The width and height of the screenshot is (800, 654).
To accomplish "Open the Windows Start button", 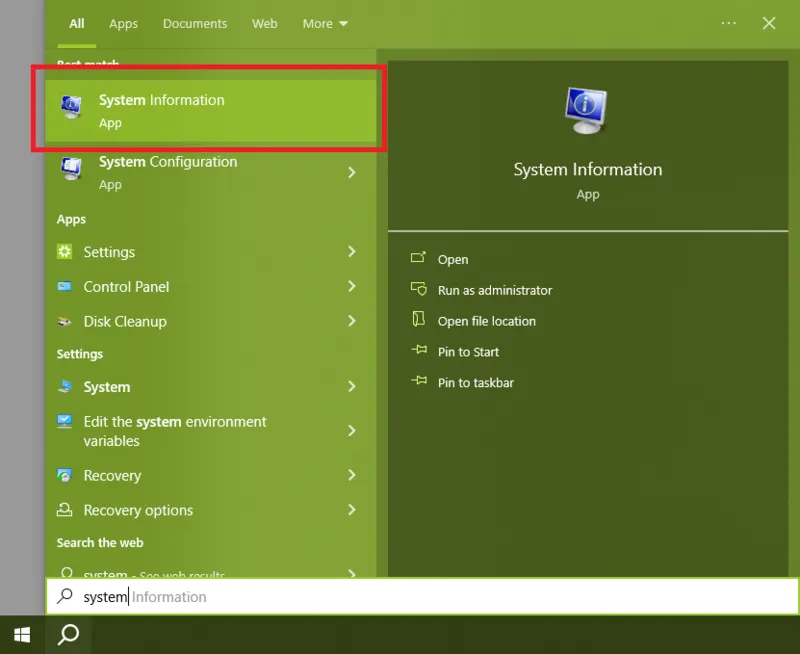I will (22, 635).
